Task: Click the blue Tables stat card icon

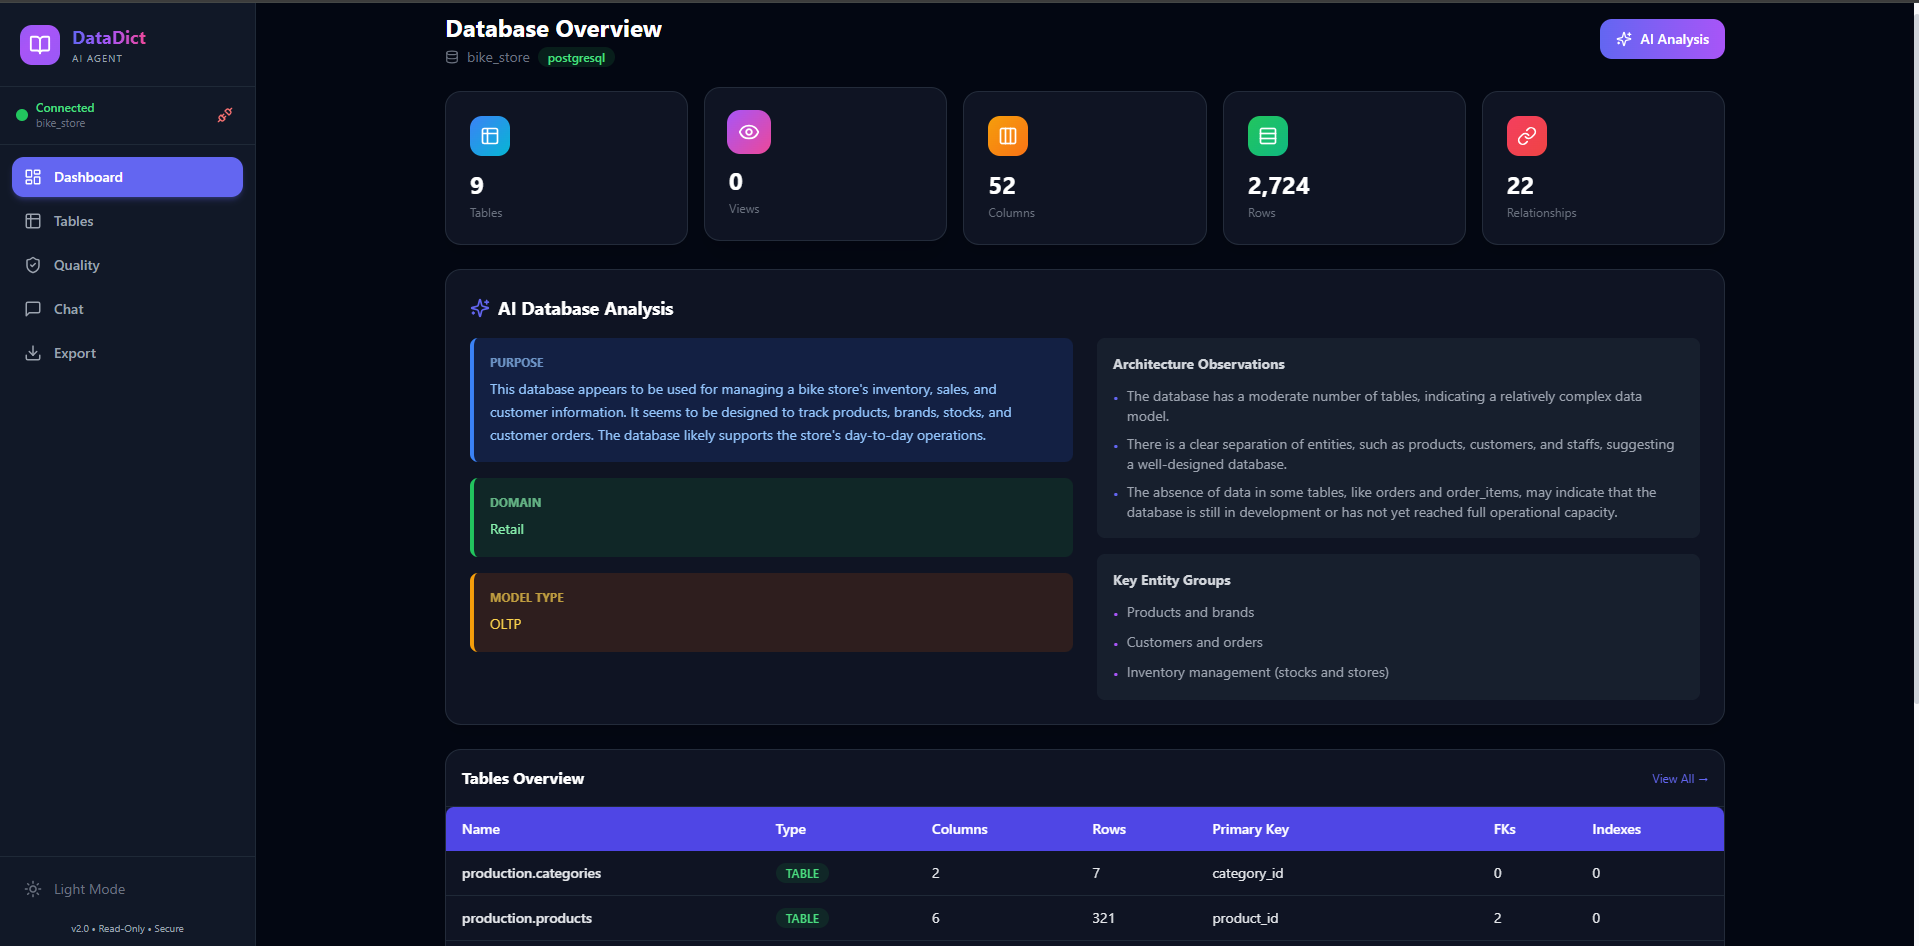Action: coord(490,136)
